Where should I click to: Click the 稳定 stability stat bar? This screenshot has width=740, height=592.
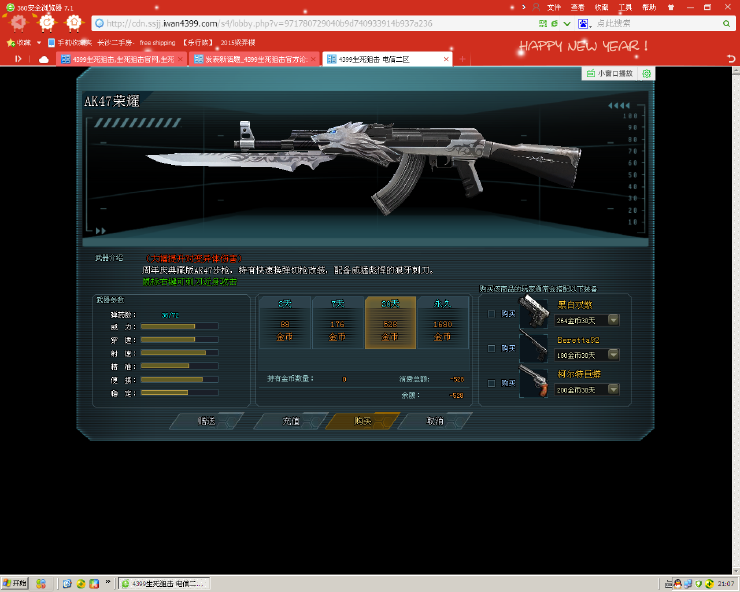179,392
